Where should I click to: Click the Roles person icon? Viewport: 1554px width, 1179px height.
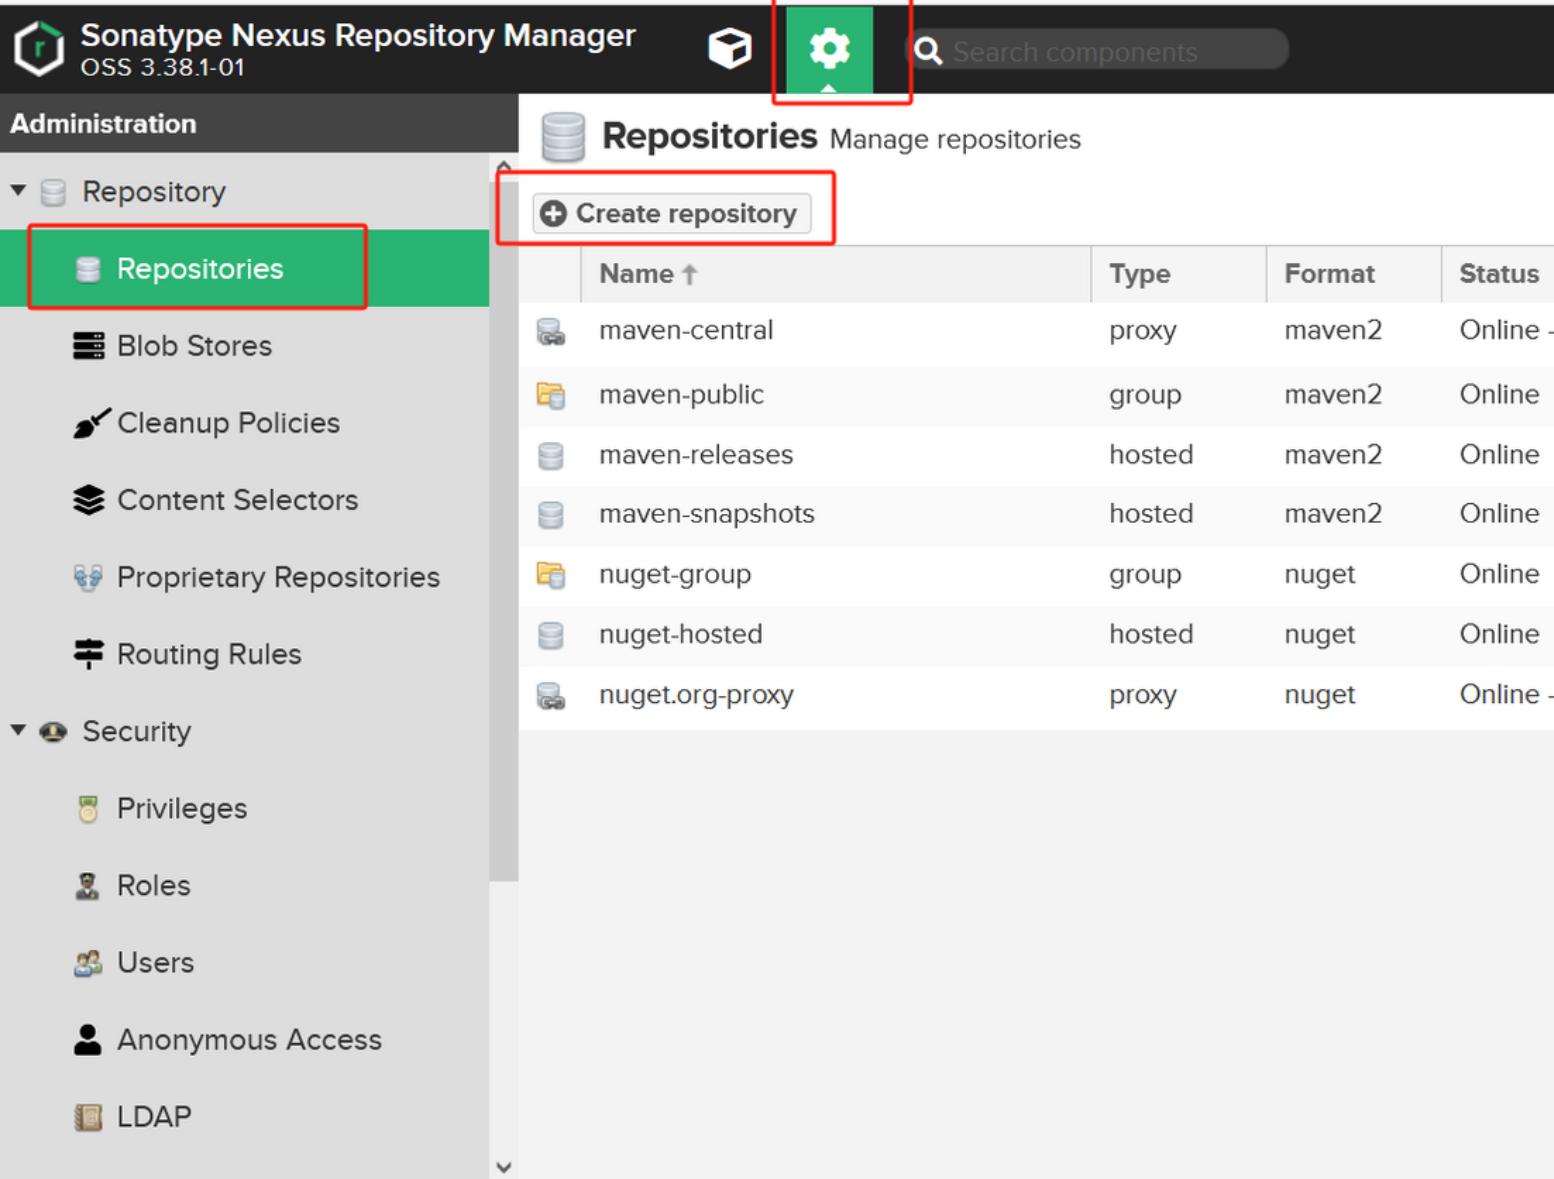[x=88, y=886]
